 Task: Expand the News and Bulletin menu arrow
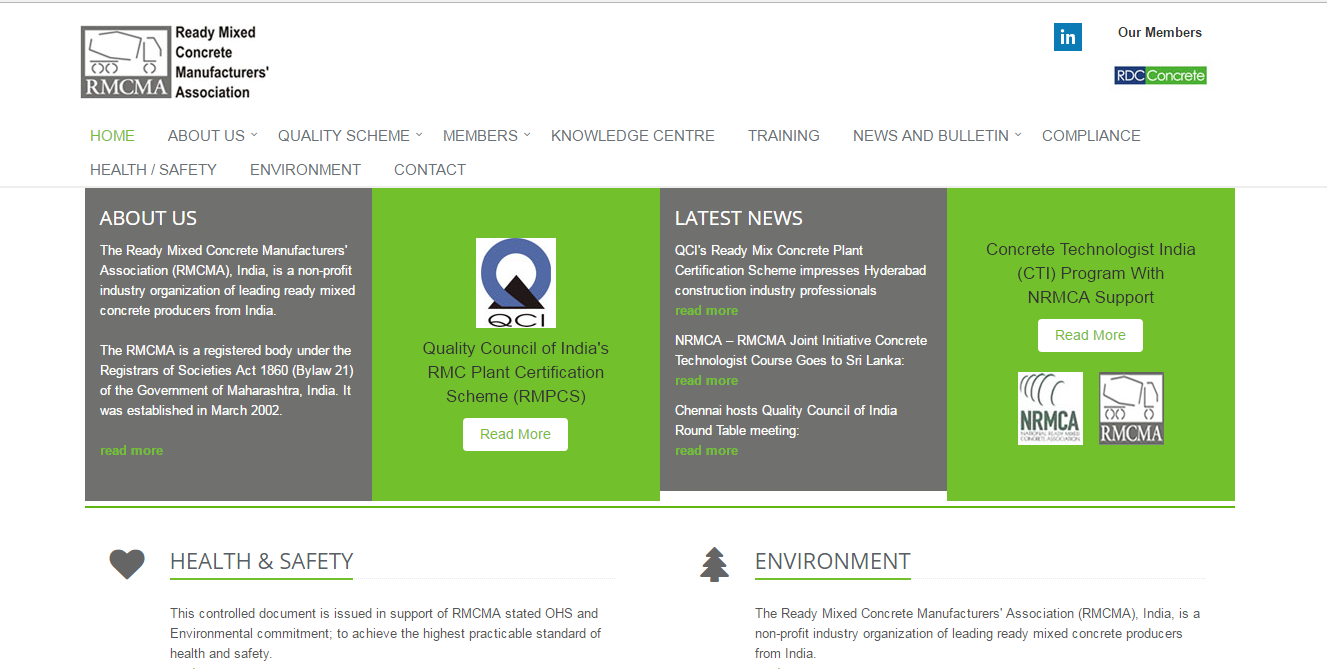[x=1018, y=134]
